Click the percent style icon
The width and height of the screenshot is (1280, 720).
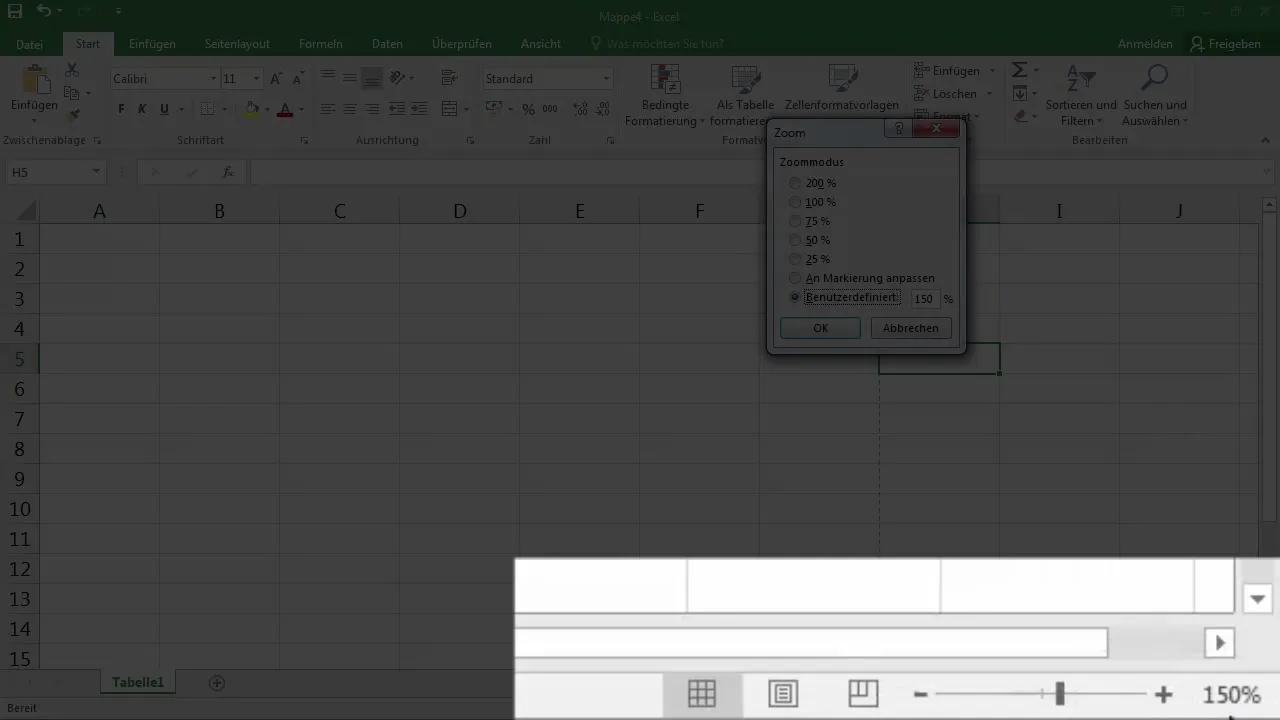click(527, 109)
